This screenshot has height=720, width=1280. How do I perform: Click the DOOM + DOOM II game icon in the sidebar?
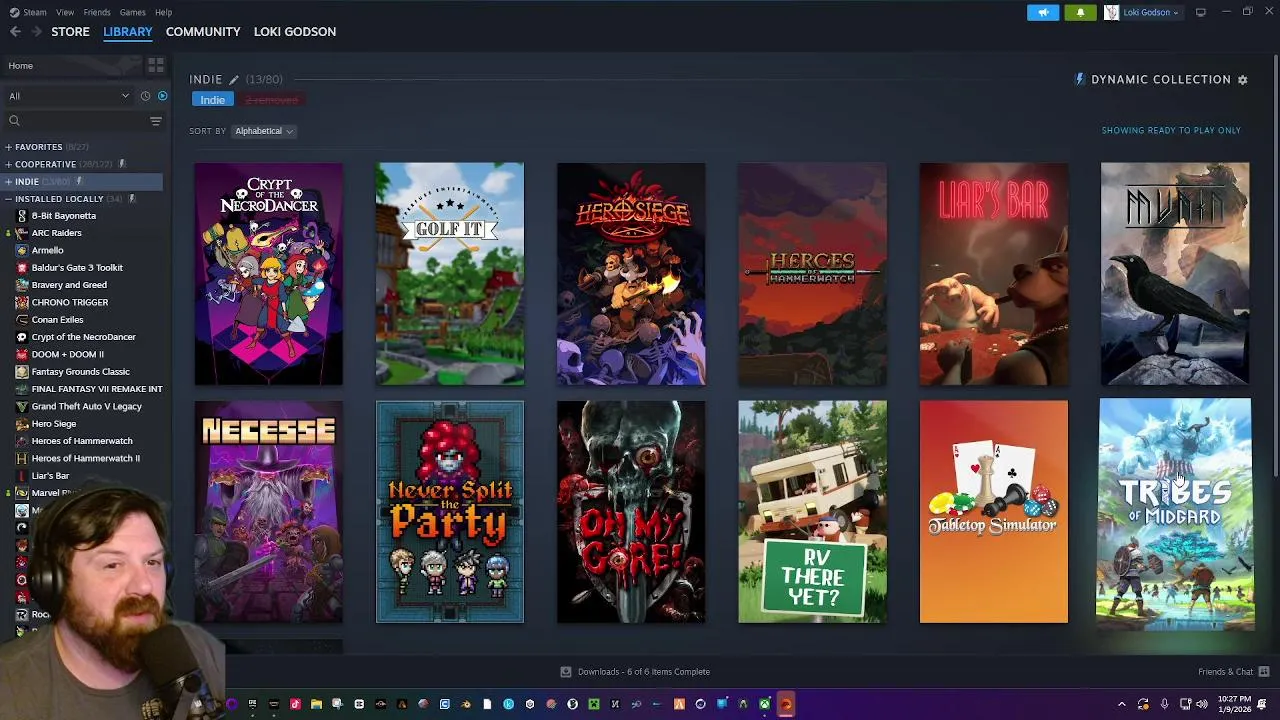(22, 354)
